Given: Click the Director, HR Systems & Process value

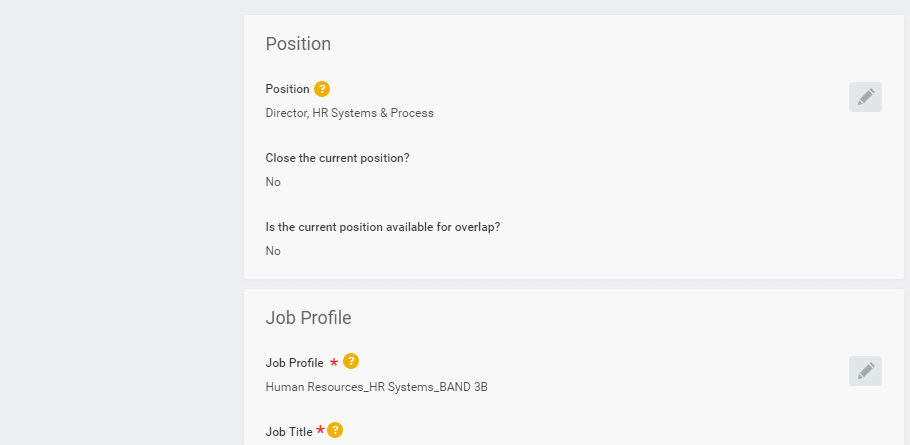Looking at the screenshot, I should [x=349, y=113].
